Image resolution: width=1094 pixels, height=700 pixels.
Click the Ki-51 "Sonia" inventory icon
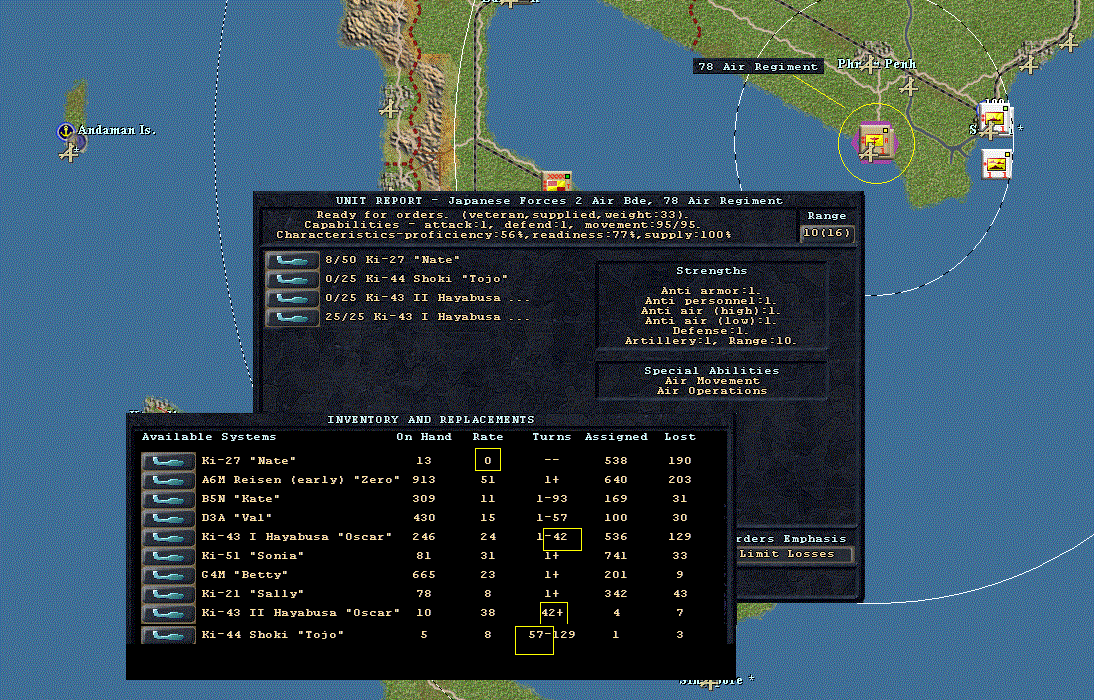(168, 556)
